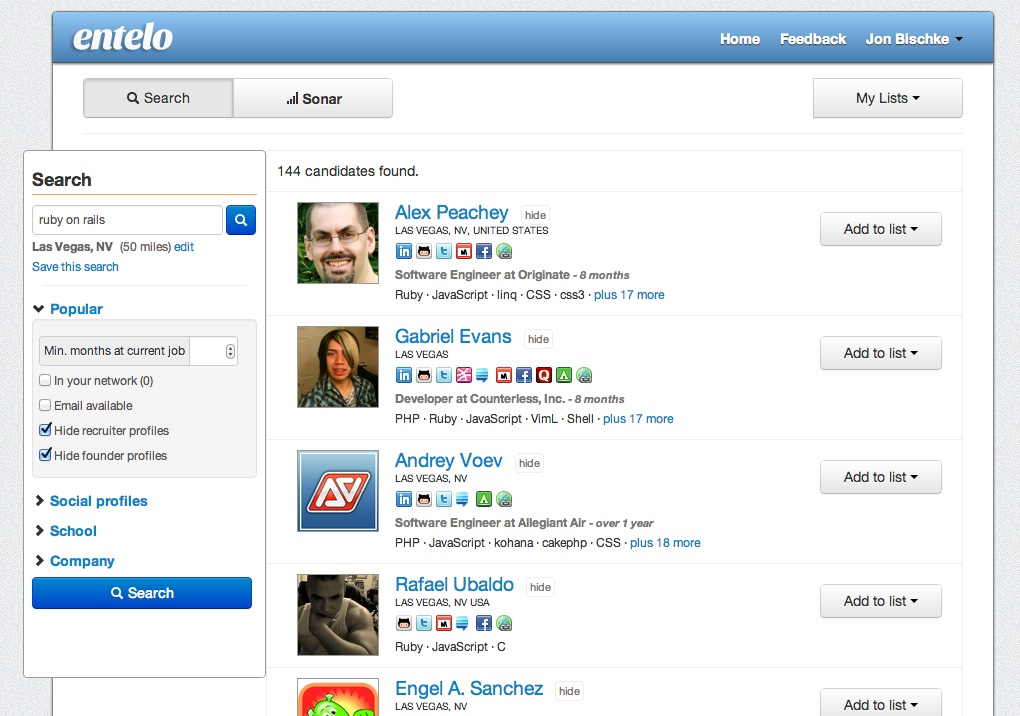This screenshot has width=1020, height=716.
Task: Open Gabriel Evans's Facebook icon
Action: tap(524, 375)
